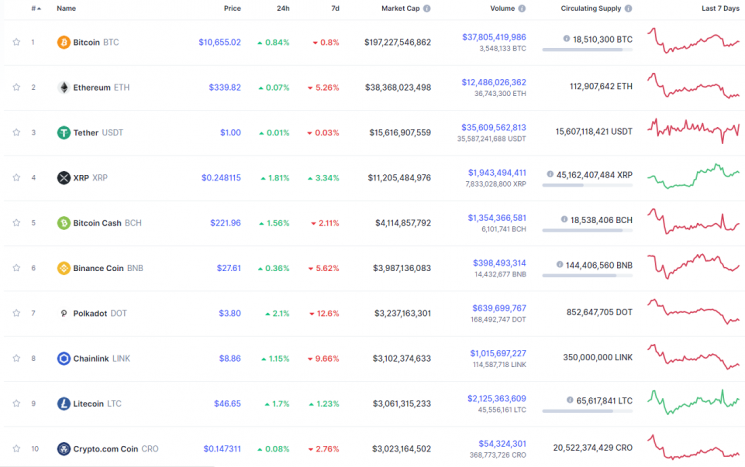Click Ethereum price $339.82

pos(225,87)
